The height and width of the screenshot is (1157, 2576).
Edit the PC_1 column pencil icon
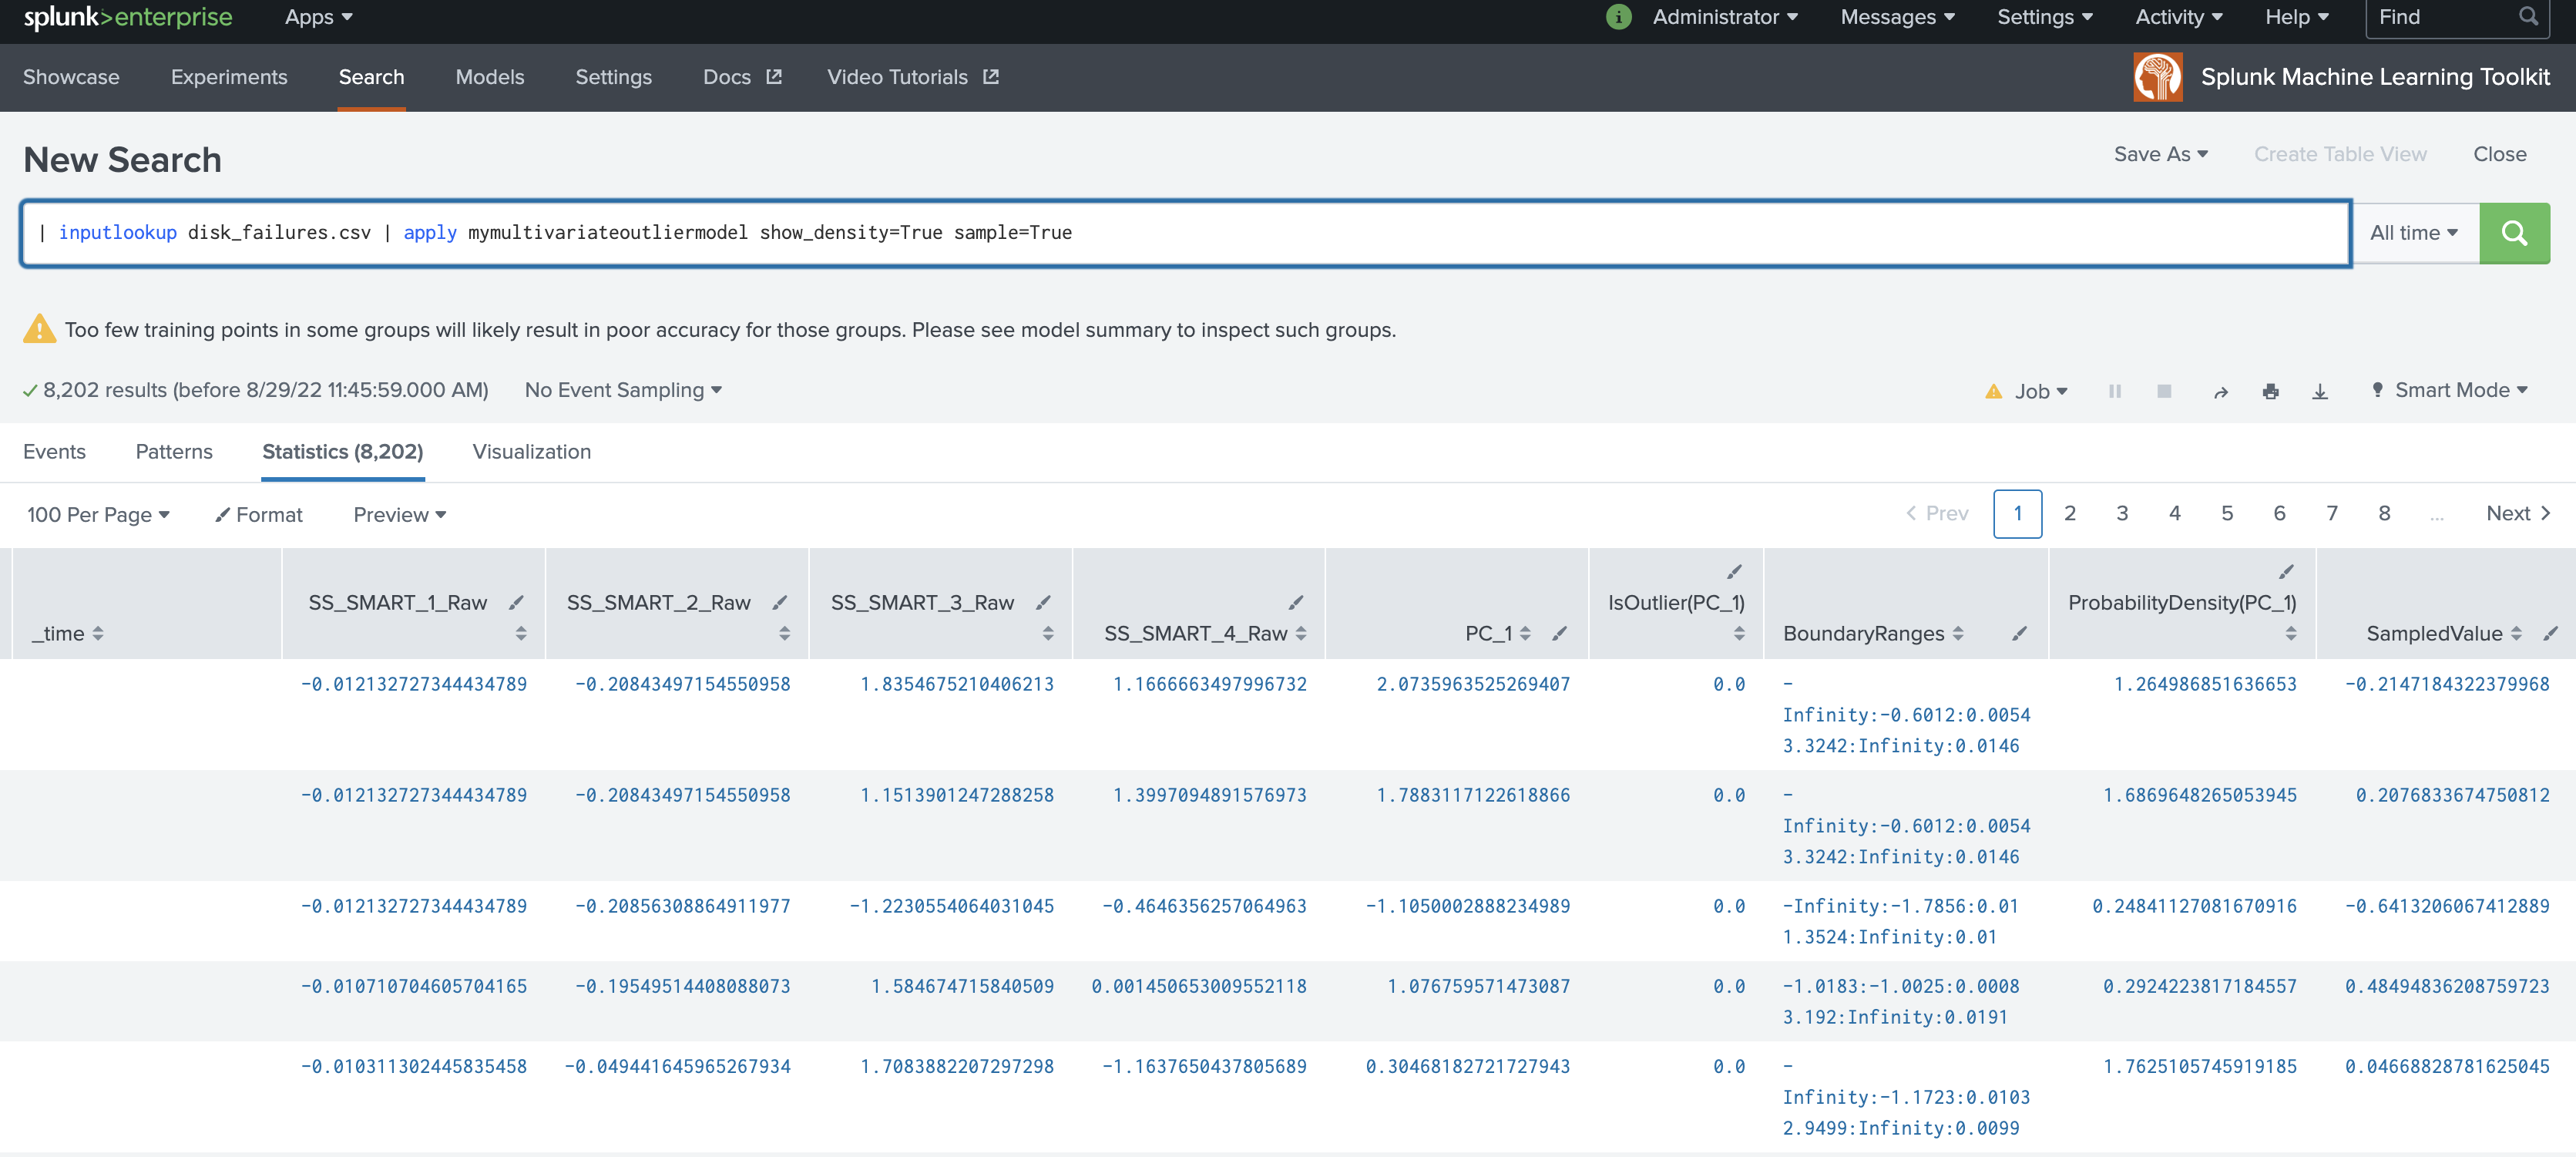pos(1559,633)
